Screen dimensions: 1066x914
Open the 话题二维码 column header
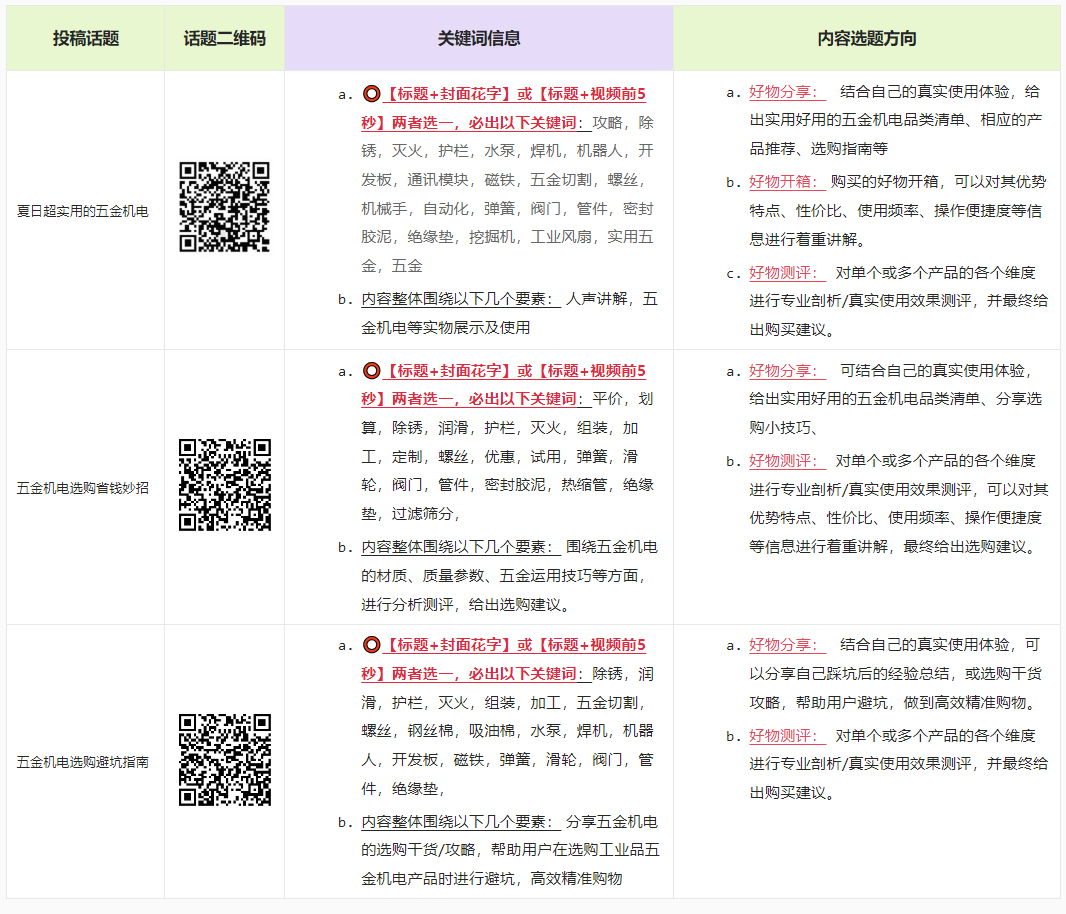(225, 38)
